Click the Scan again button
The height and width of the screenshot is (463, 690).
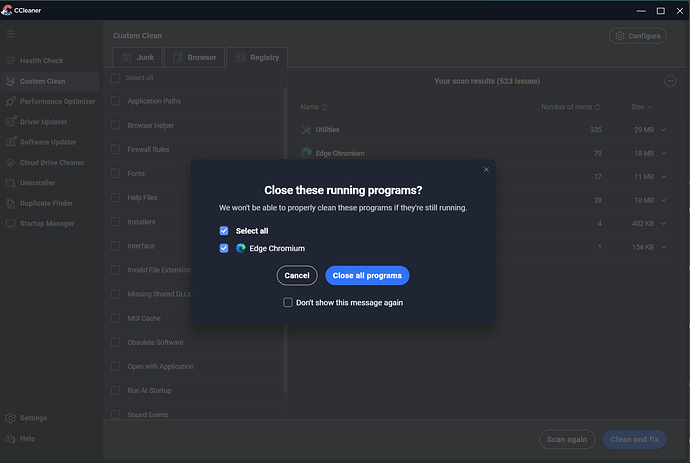(x=567, y=439)
